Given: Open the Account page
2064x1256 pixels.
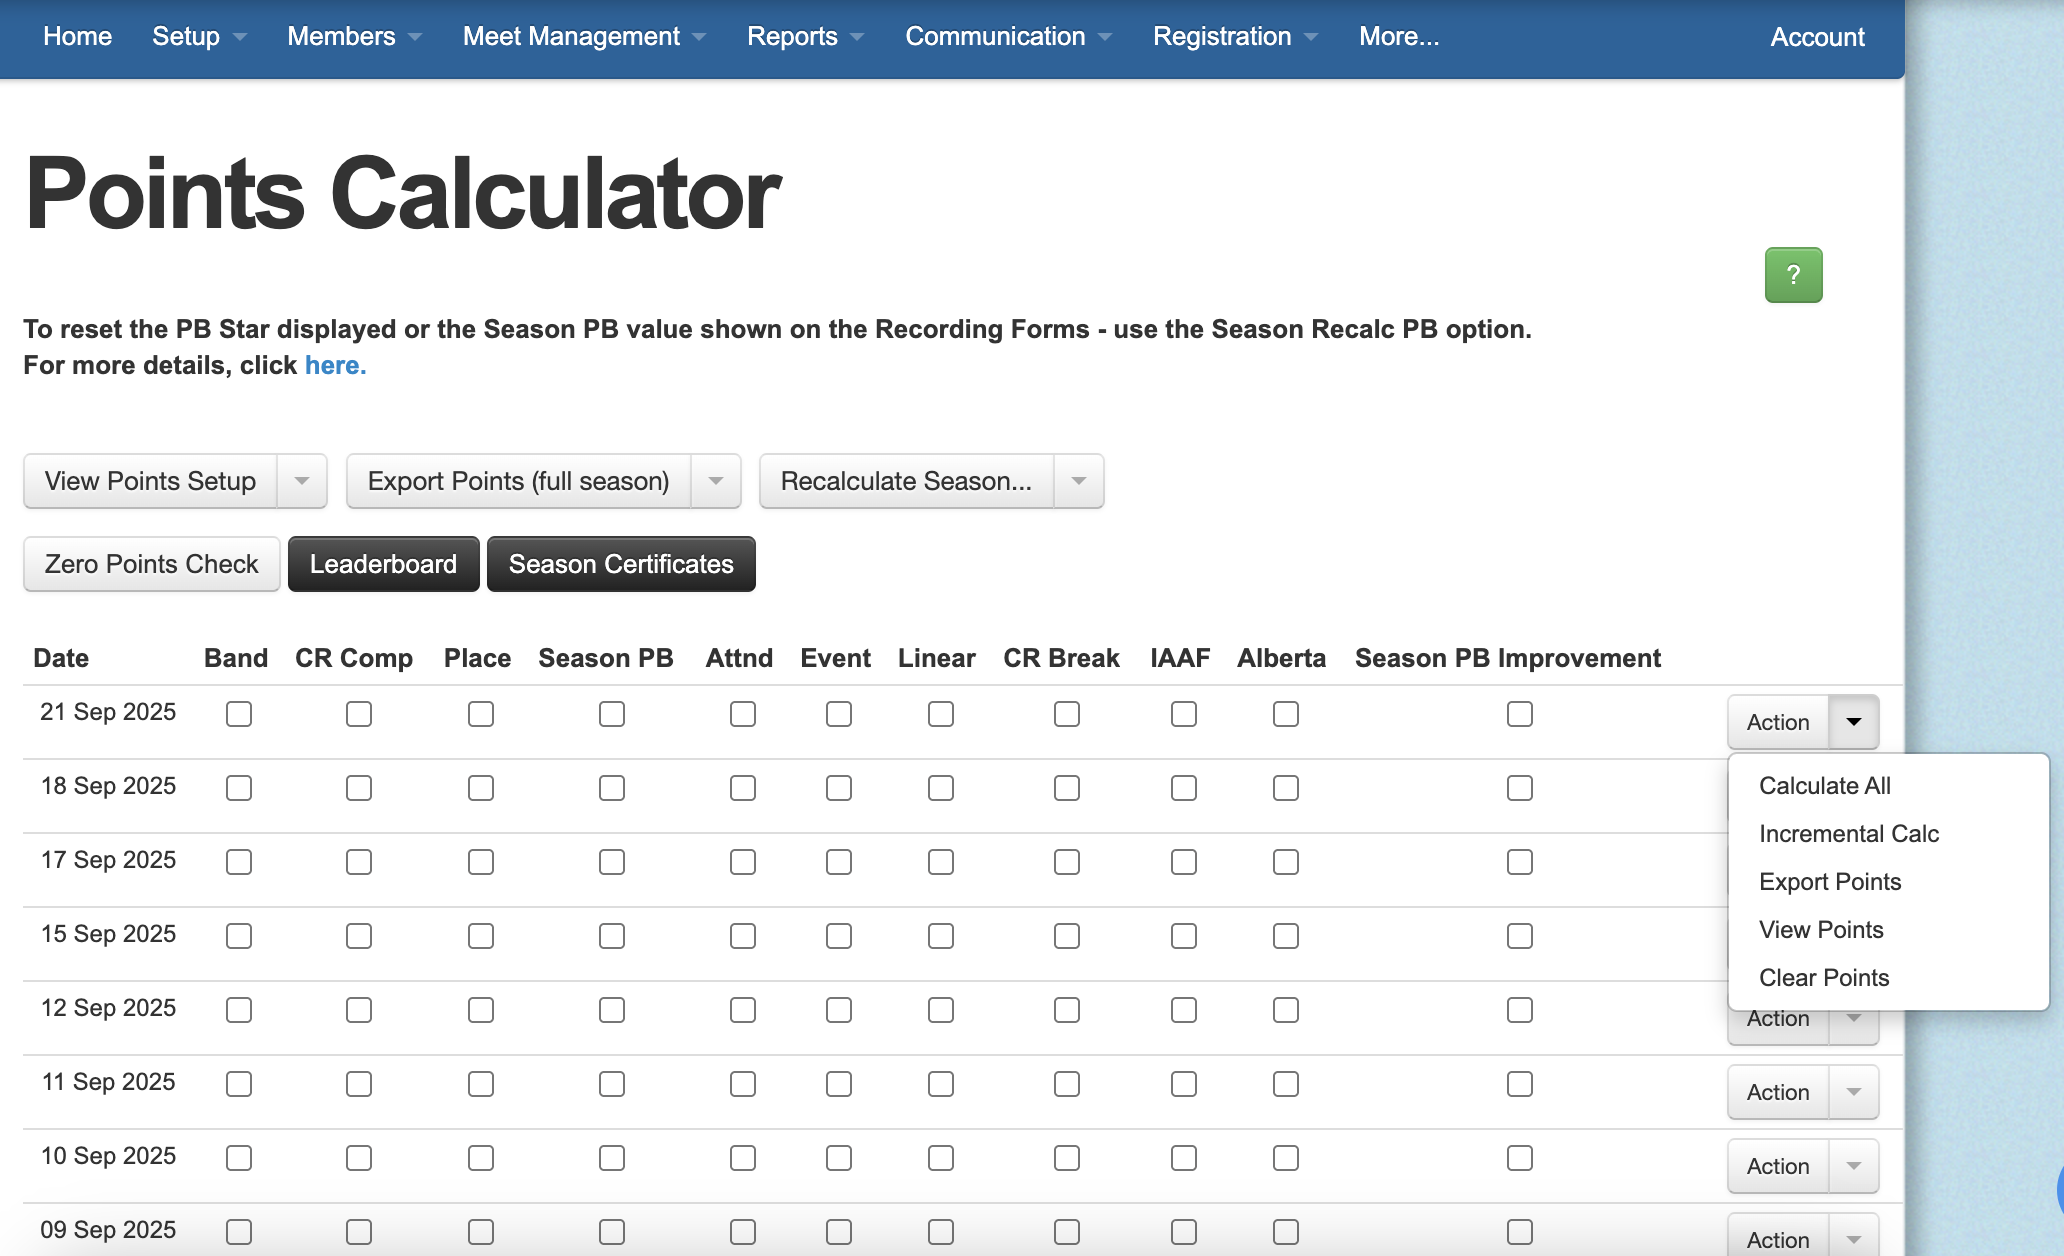Looking at the screenshot, I should [x=1817, y=37].
